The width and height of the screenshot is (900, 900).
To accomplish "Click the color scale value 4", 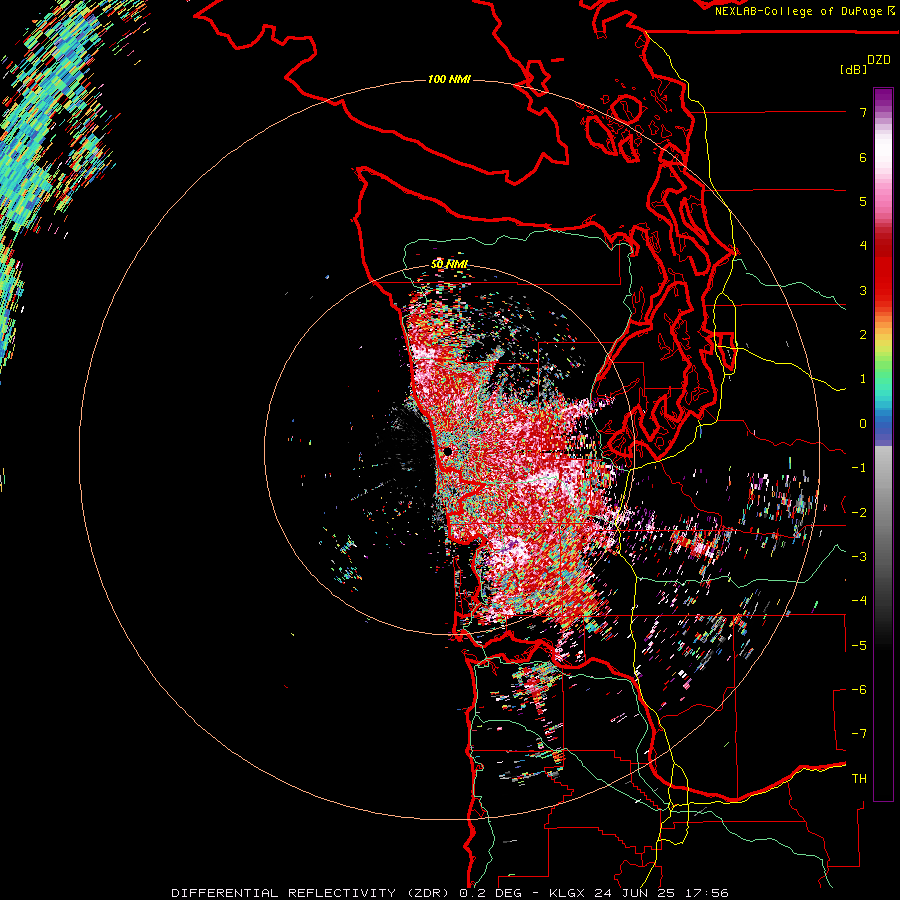I will tap(863, 246).
